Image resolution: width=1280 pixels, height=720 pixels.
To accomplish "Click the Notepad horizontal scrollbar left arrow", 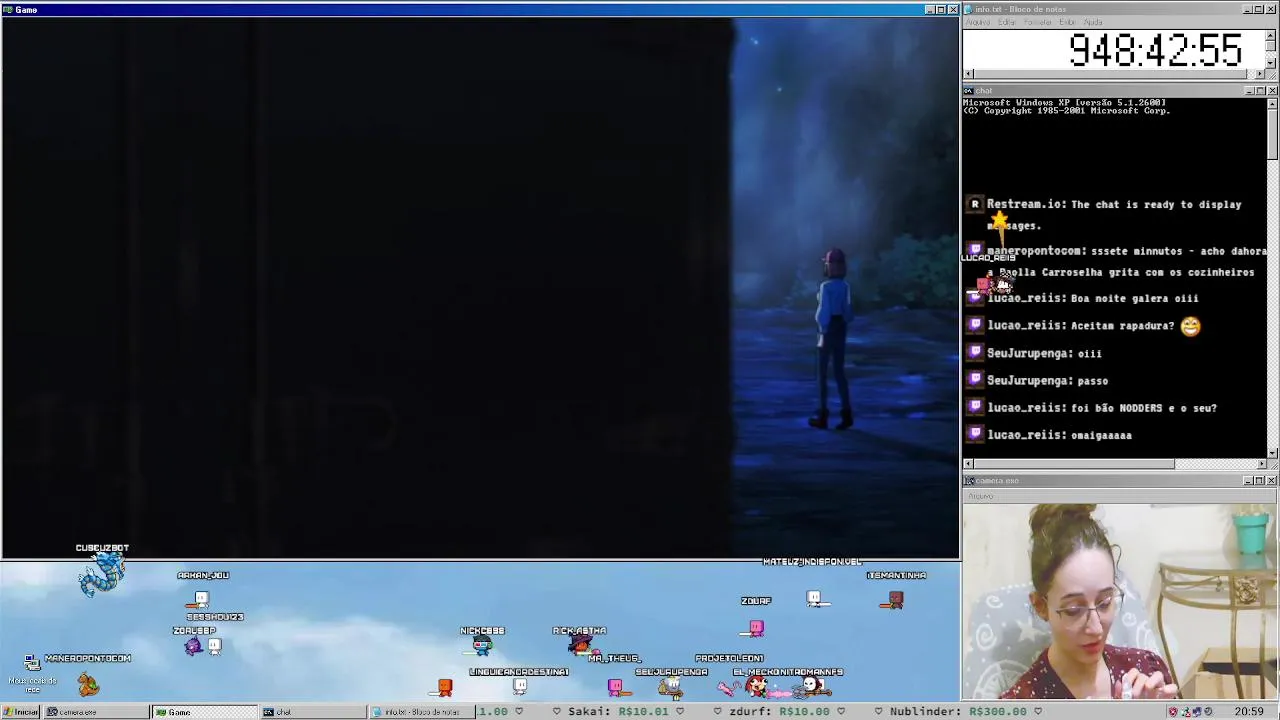I will tap(968, 74).
